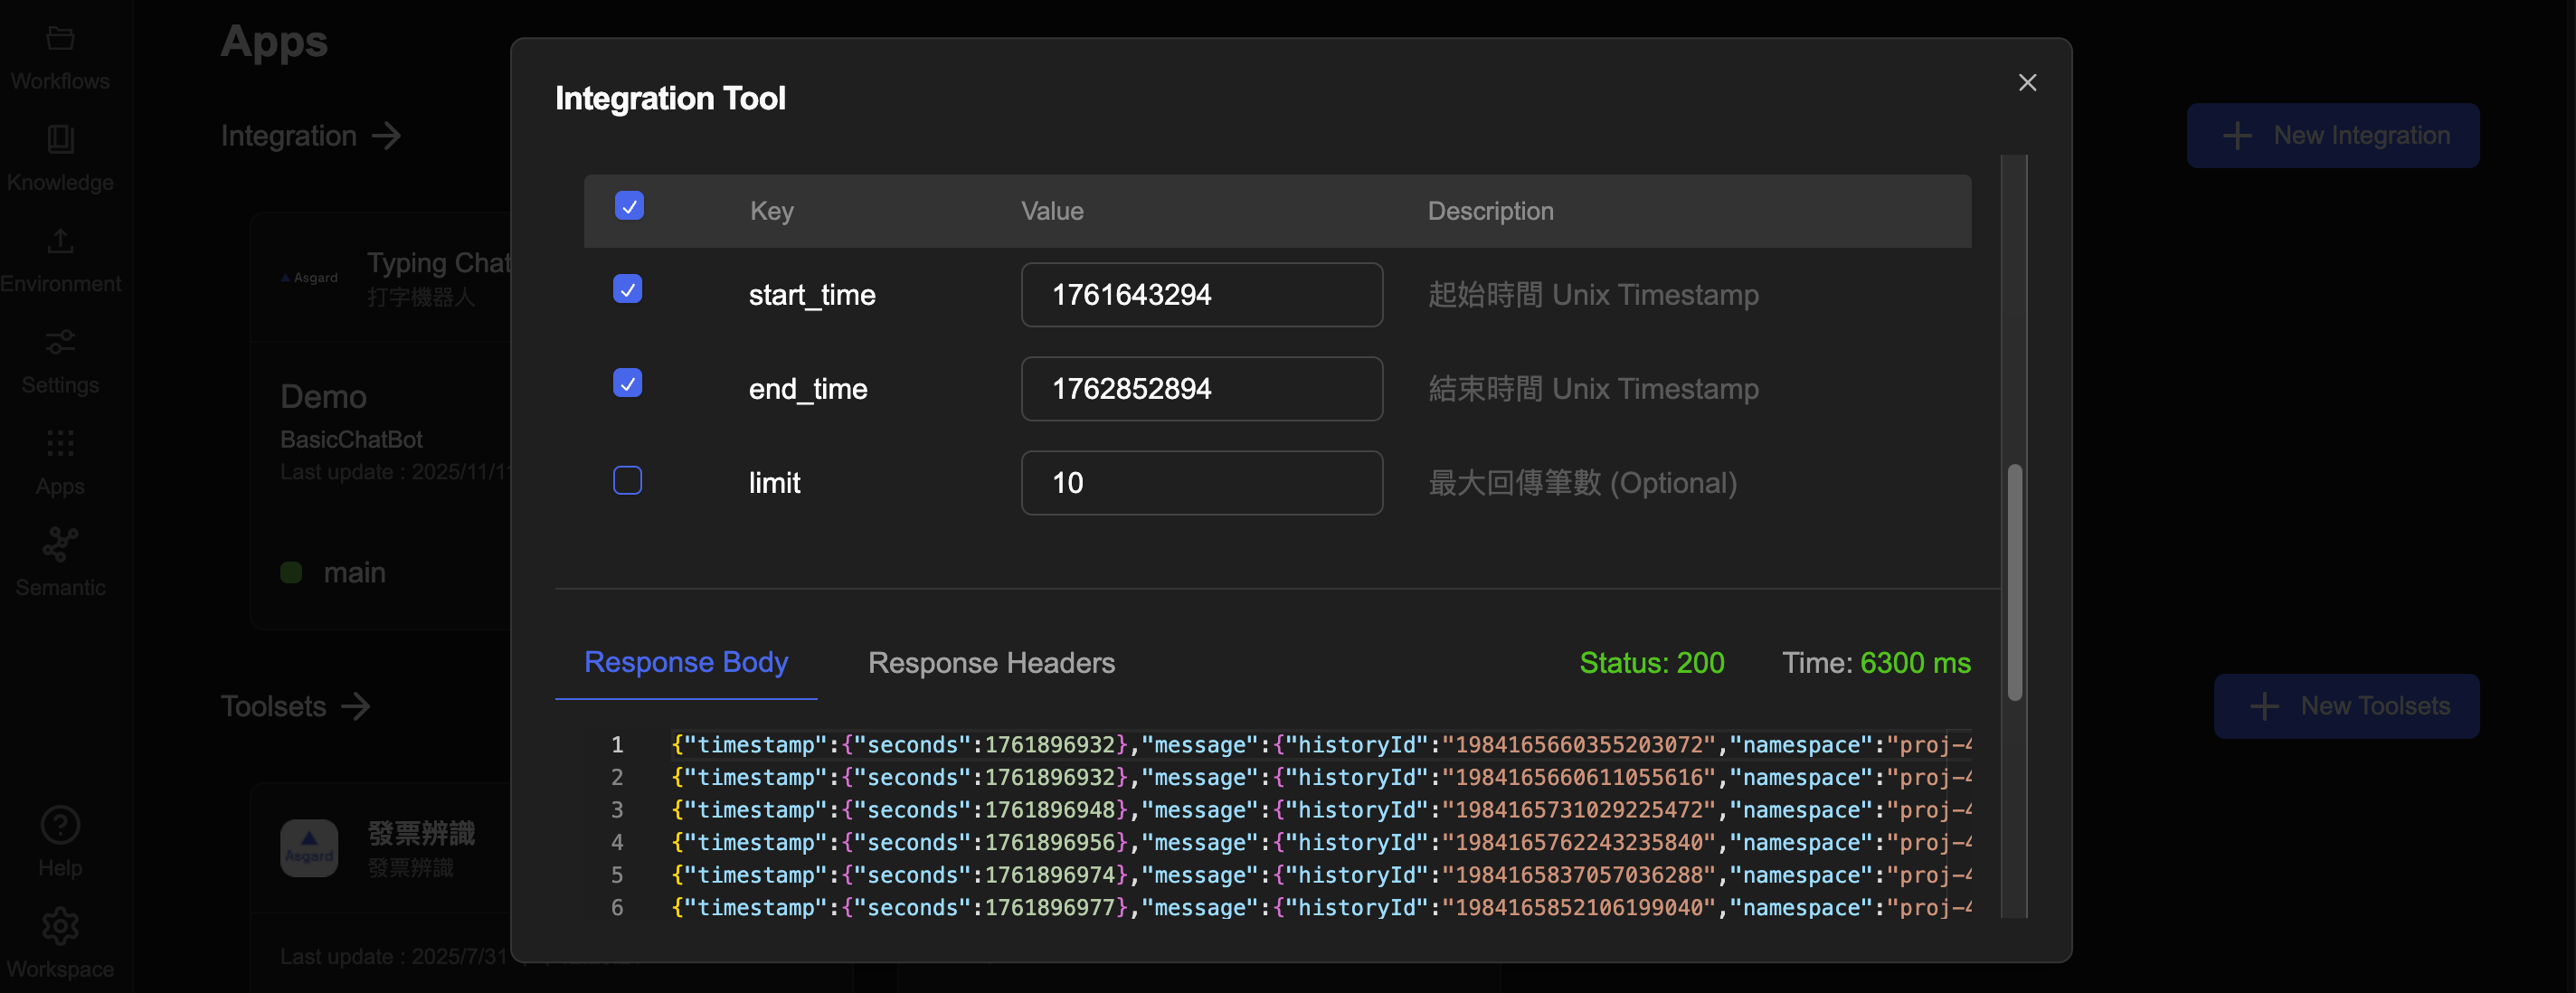Click the New Integration button
This screenshot has height=993, width=2576.
point(2332,136)
